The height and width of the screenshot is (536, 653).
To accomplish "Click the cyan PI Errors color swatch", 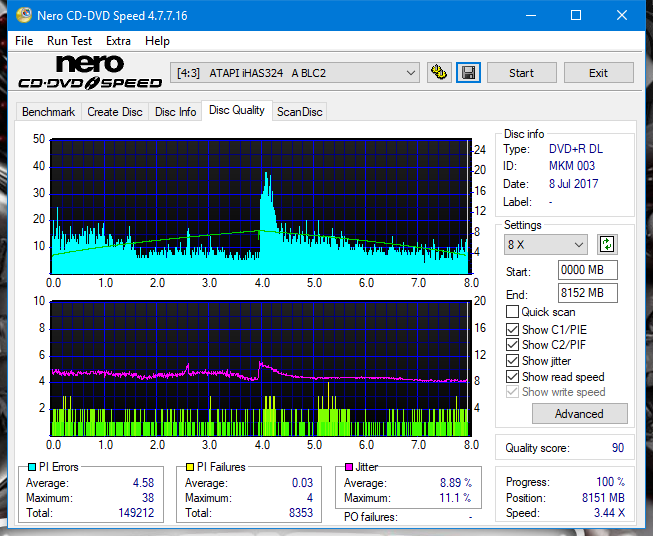I will coord(31,467).
